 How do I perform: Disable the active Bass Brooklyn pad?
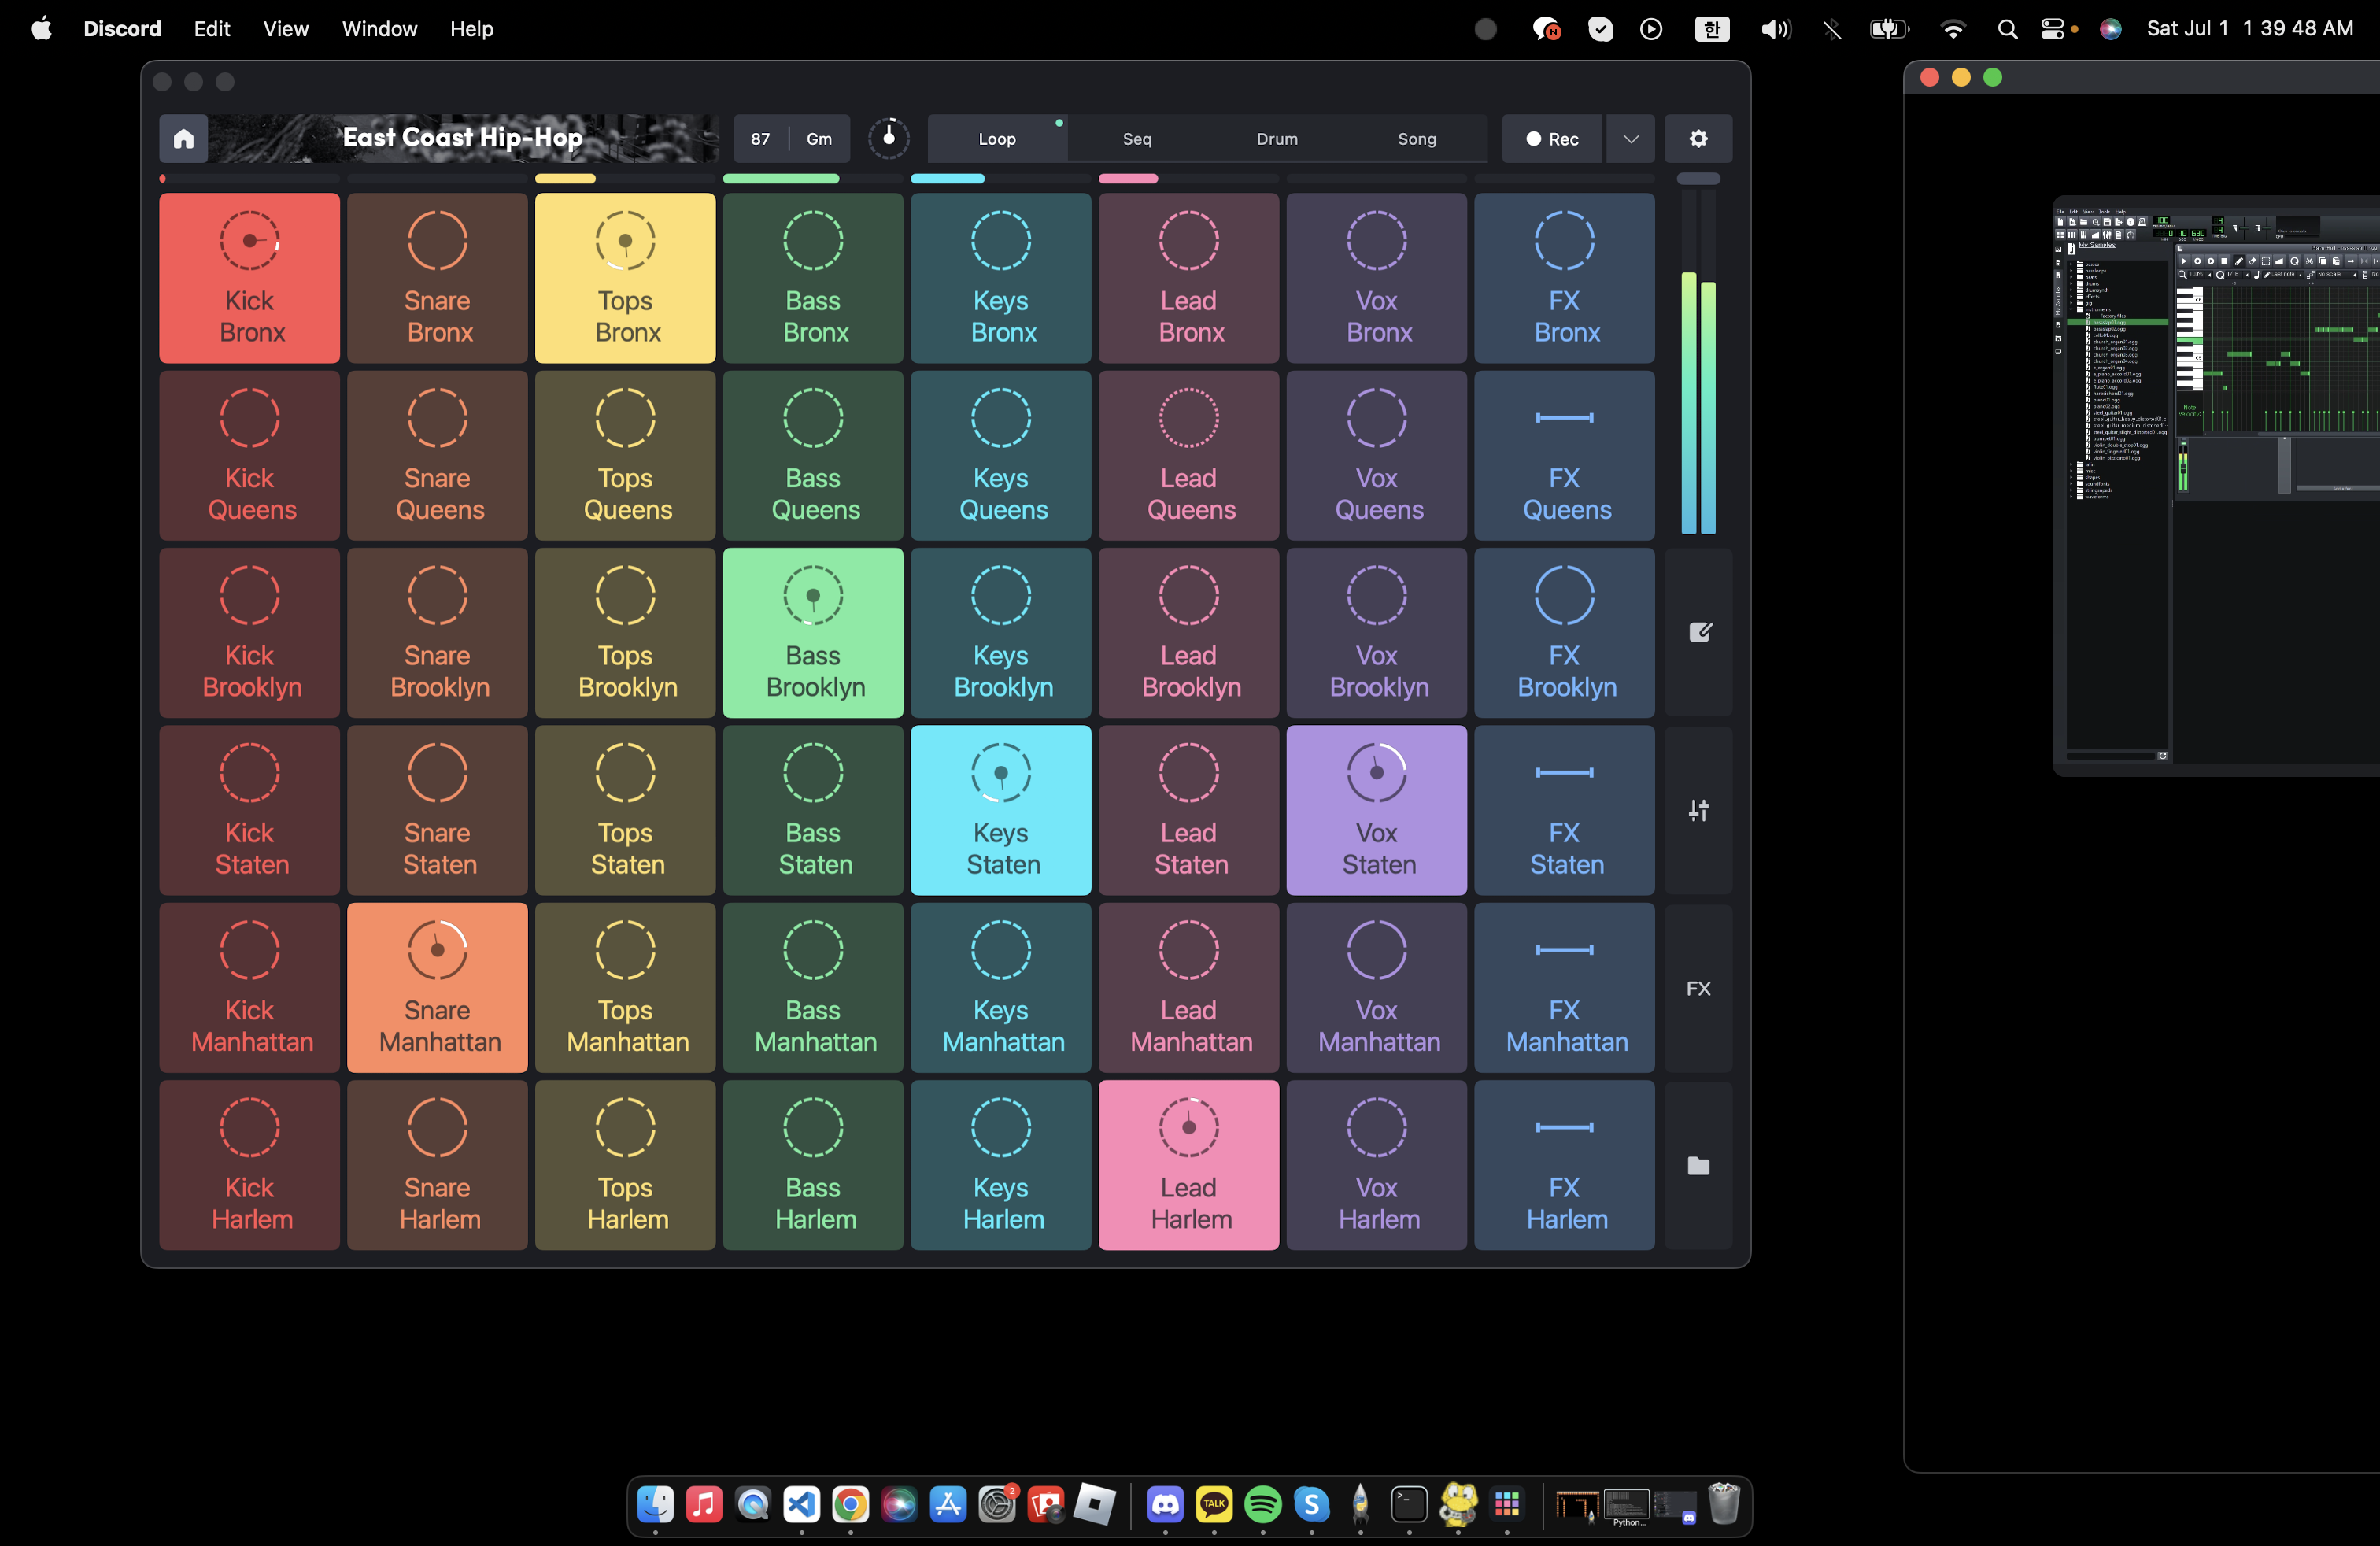pos(812,633)
